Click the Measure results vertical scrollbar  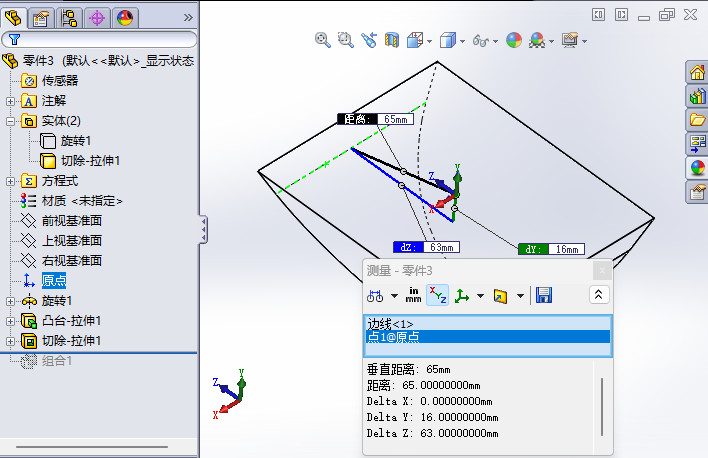pyautogui.click(x=602, y=407)
